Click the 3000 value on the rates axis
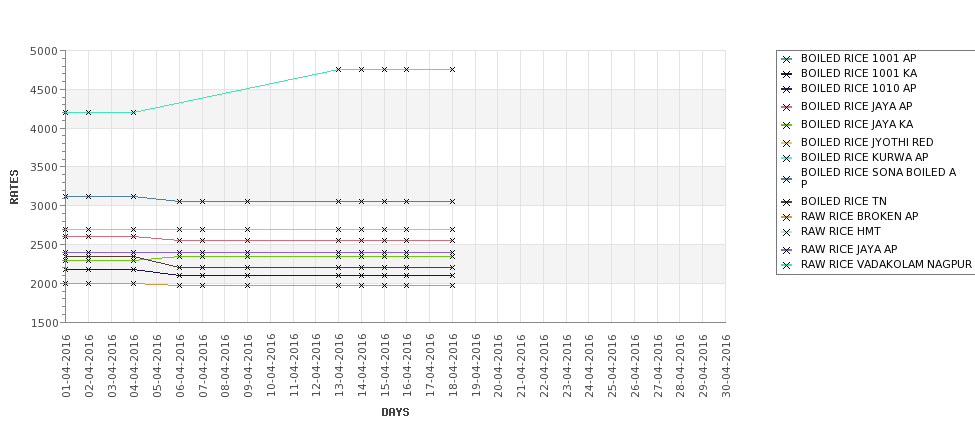Image resolution: width=975 pixels, height=429 pixels. [x=44, y=206]
